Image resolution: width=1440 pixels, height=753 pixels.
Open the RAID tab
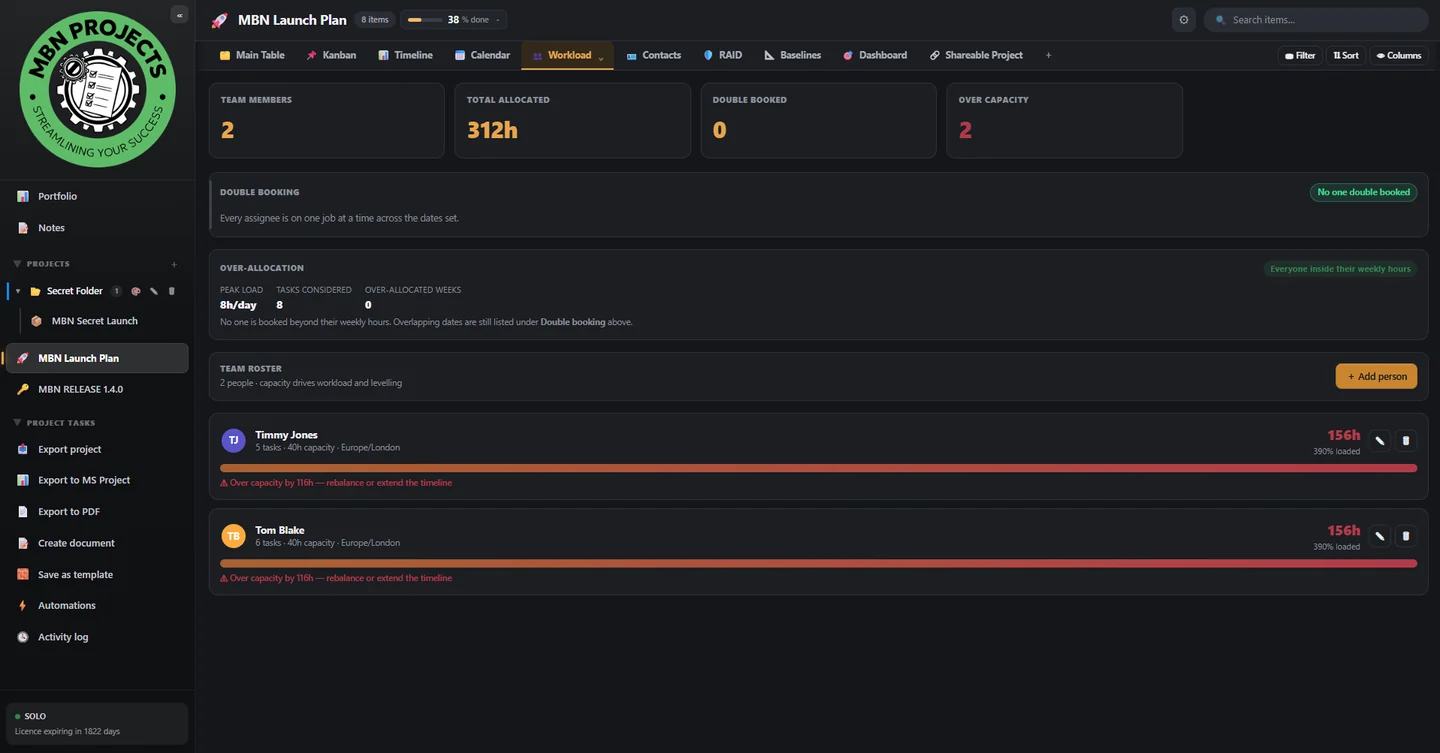tap(722, 55)
